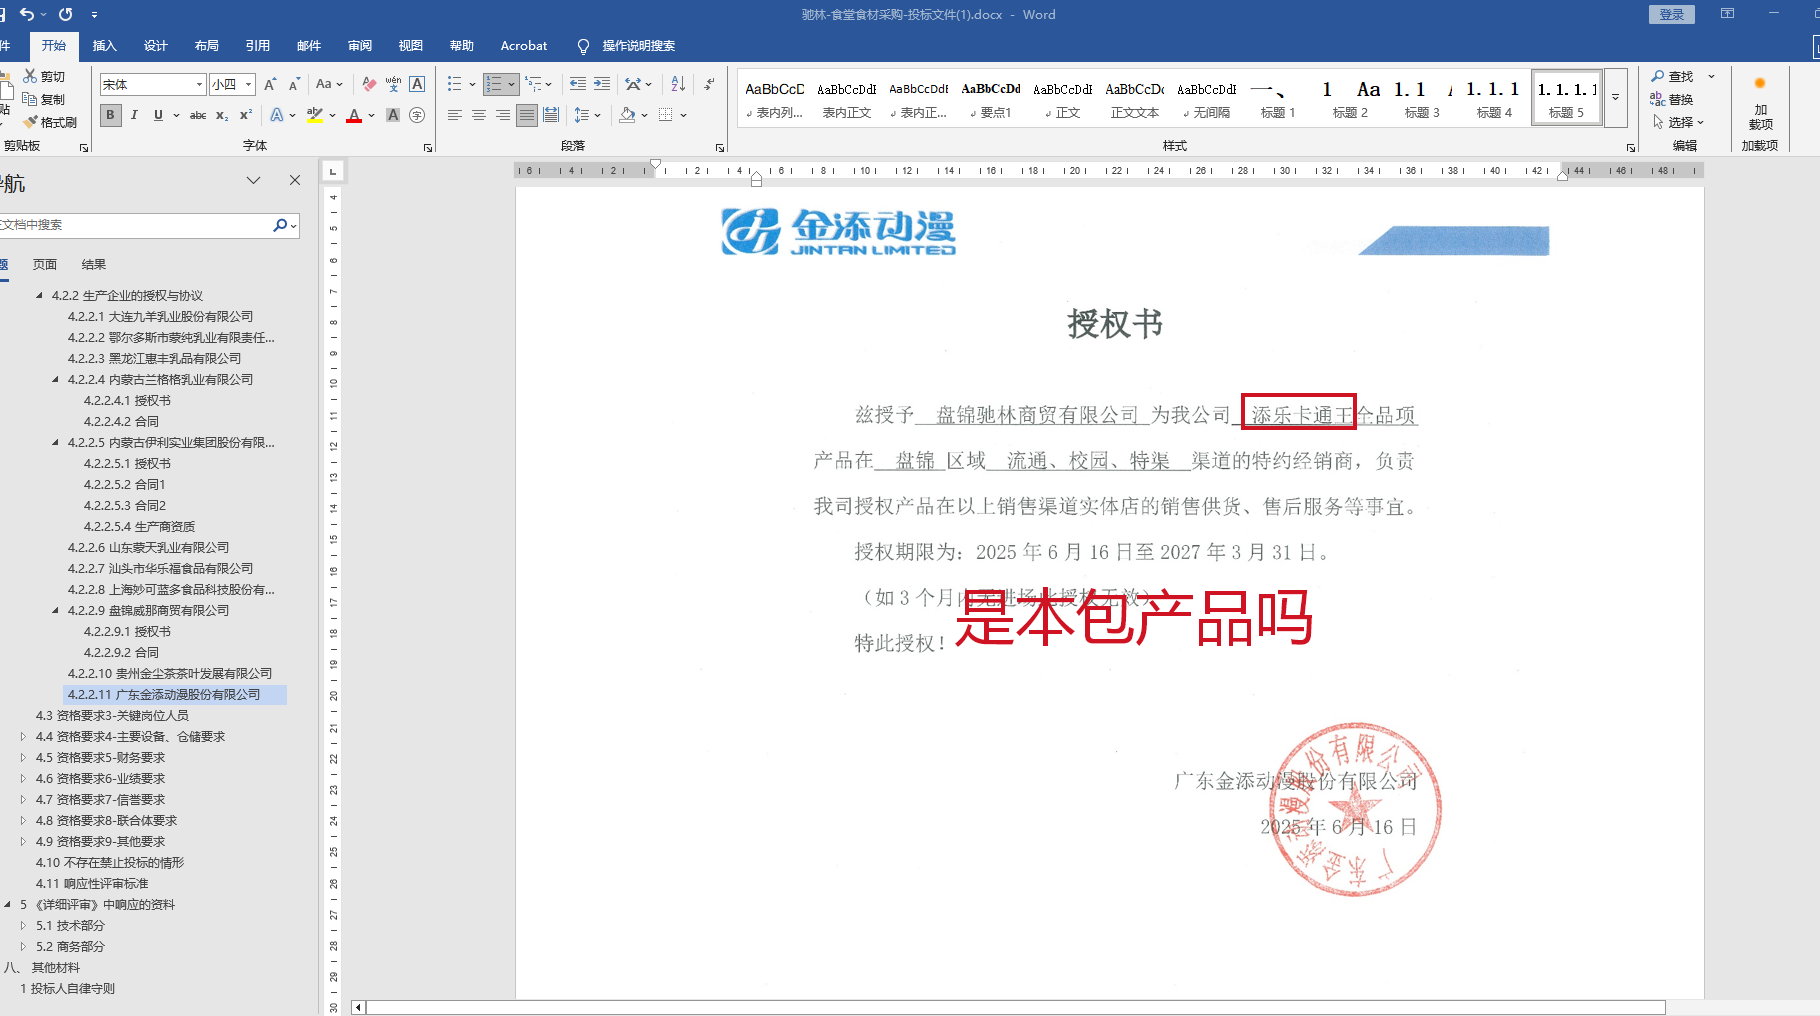Screen dimensions: 1820x1016
Task: Collapse the 4.2.2.4 内蒙古兰格格乳业有限公司 heading
Action: (55, 379)
